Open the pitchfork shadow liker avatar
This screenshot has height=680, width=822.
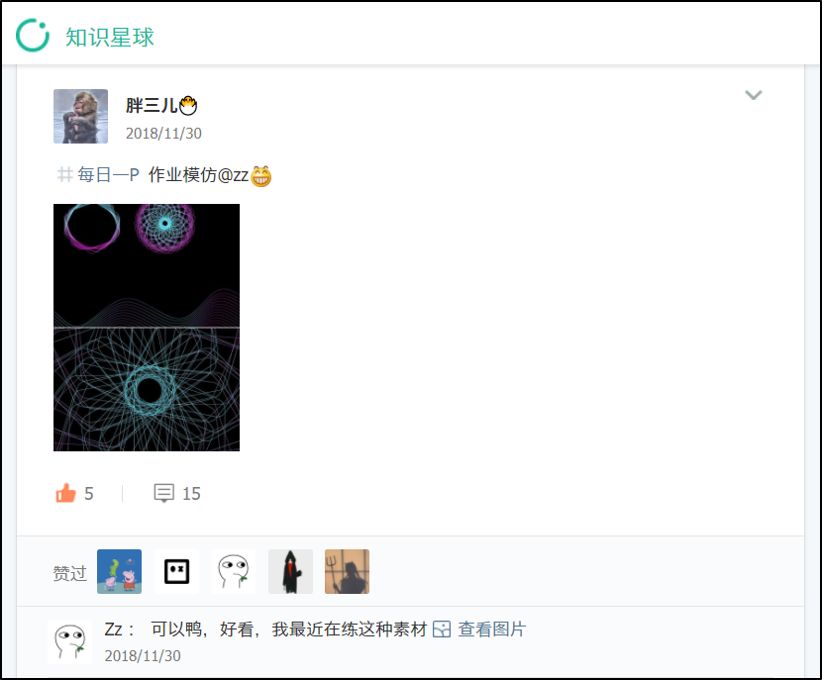(x=347, y=571)
